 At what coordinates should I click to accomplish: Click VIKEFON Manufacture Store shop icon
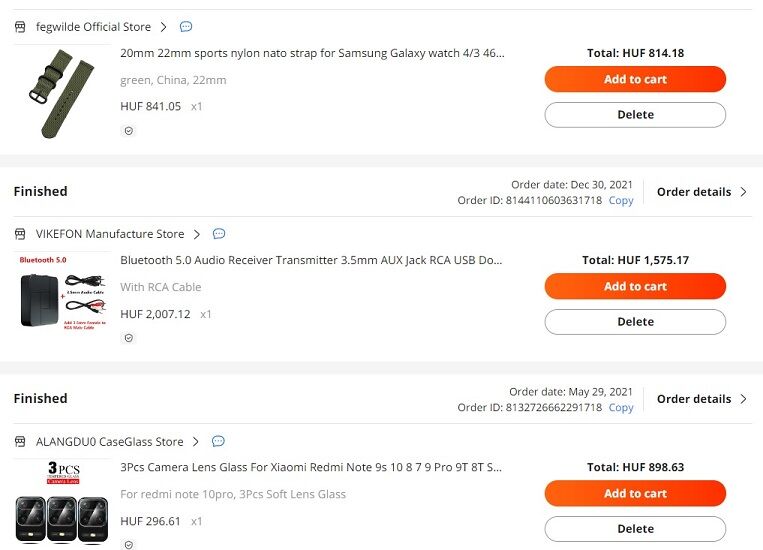(x=20, y=234)
